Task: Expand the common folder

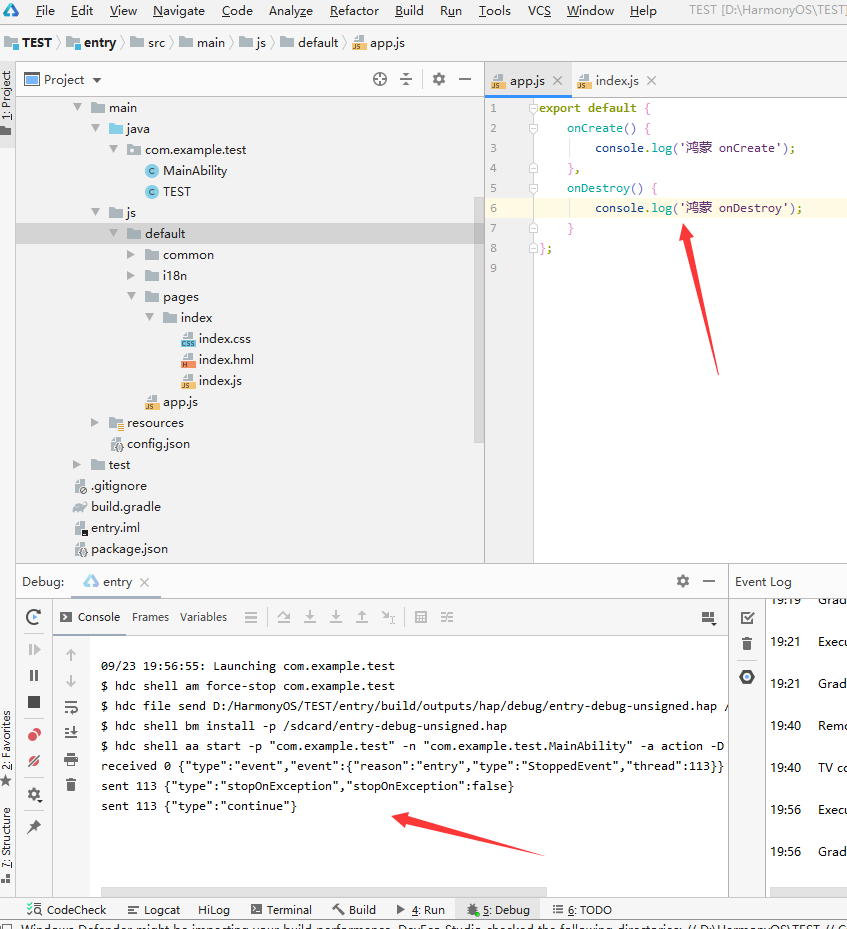Action: tap(131, 254)
